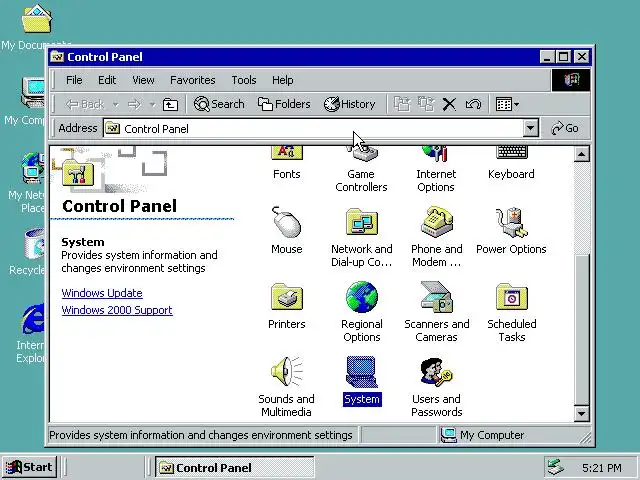
Task: Open the View menu
Action: click(143, 80)
